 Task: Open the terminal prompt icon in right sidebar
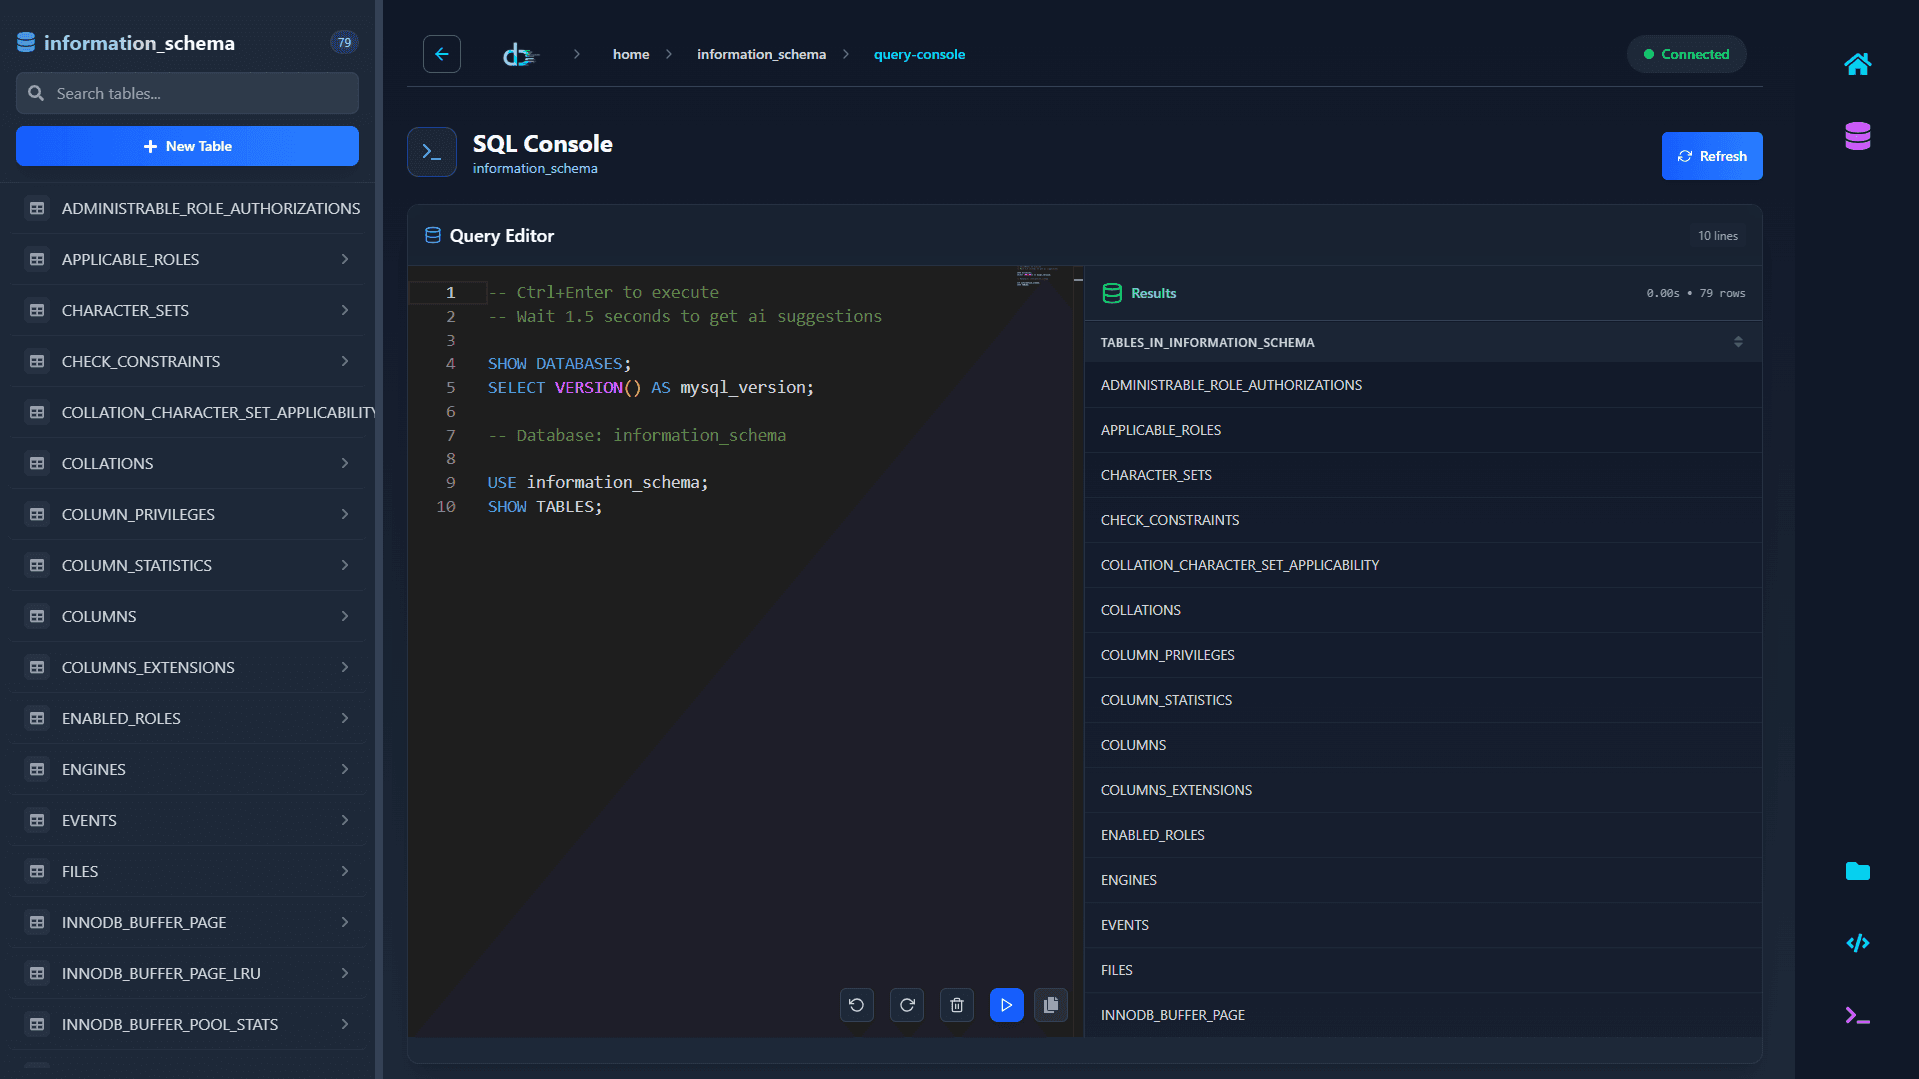(1857, 1016)
